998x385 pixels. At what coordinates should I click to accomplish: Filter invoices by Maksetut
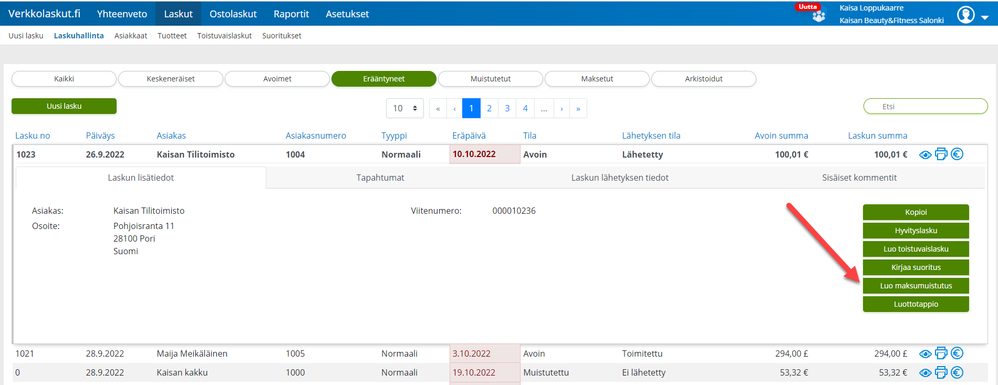coord(597,79)
